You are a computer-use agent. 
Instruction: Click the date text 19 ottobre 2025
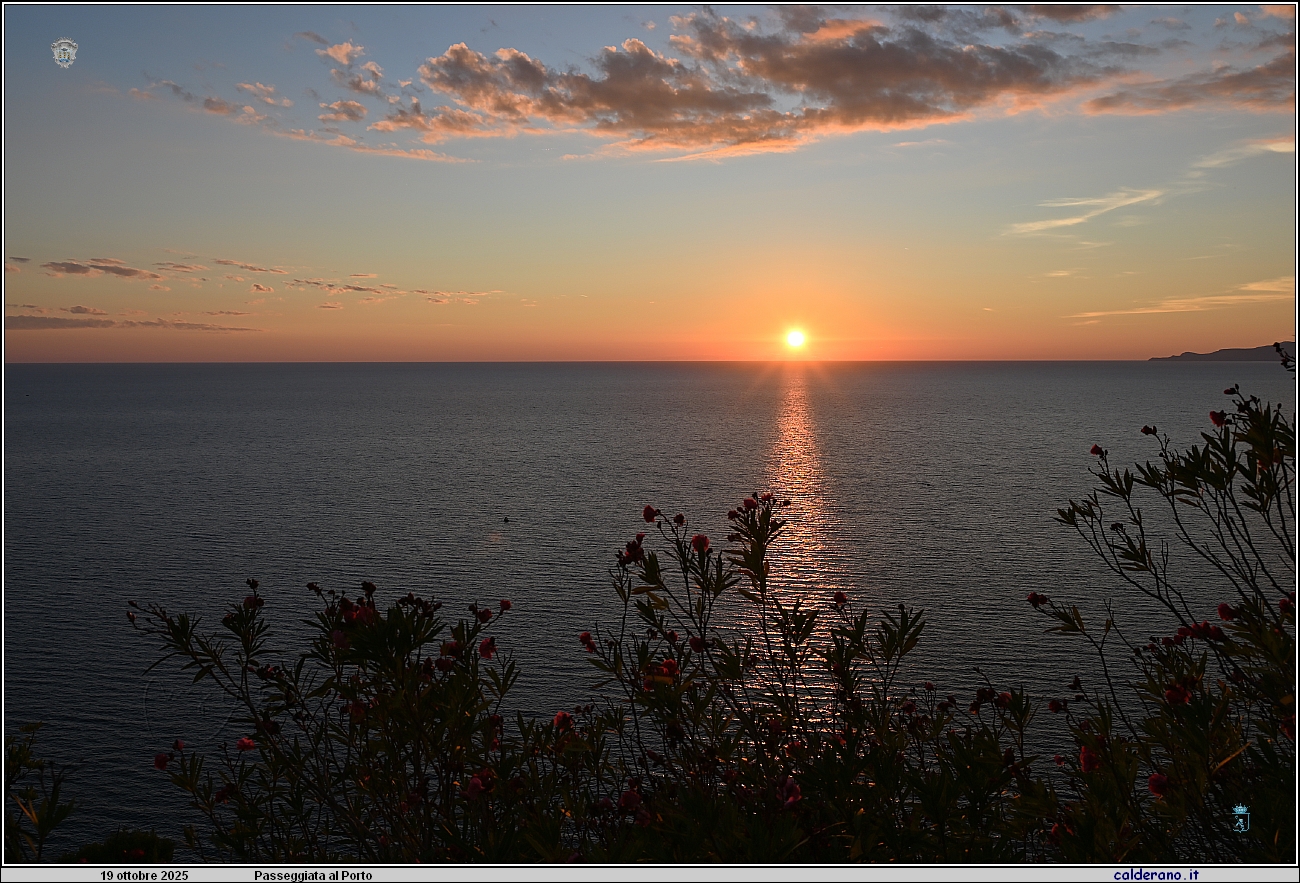144,875
